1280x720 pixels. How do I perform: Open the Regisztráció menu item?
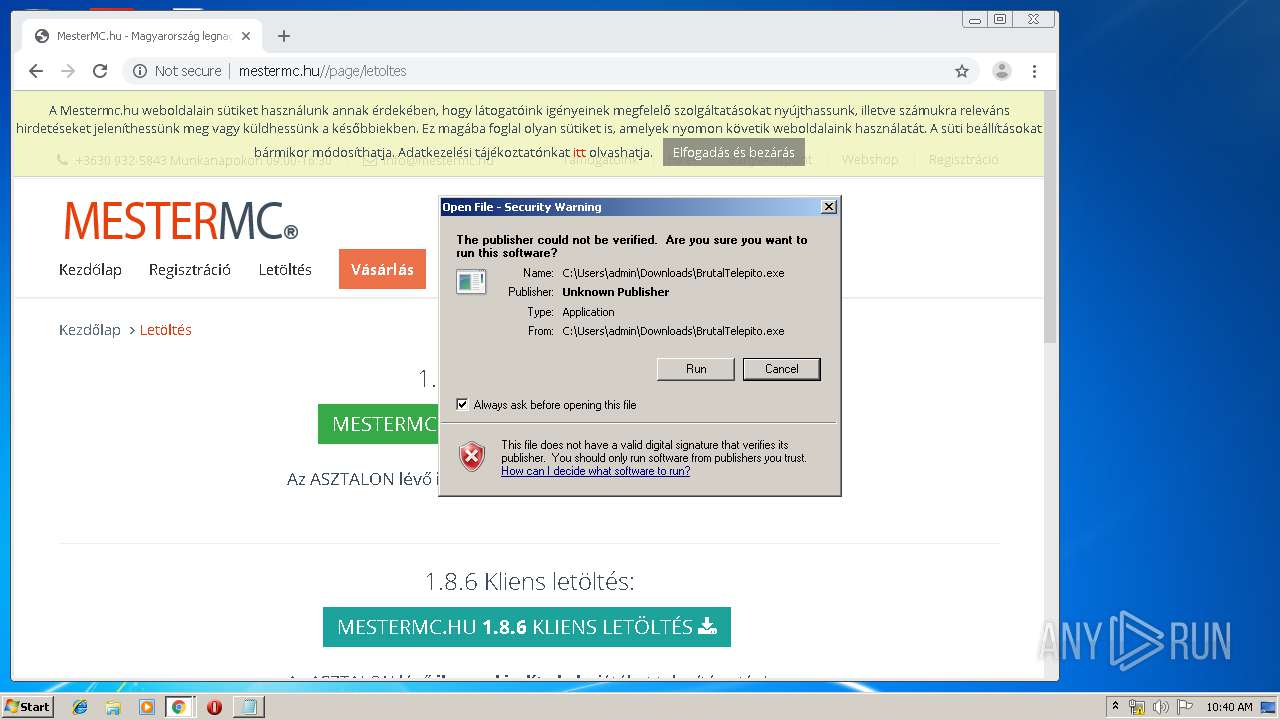pos(190,270)
